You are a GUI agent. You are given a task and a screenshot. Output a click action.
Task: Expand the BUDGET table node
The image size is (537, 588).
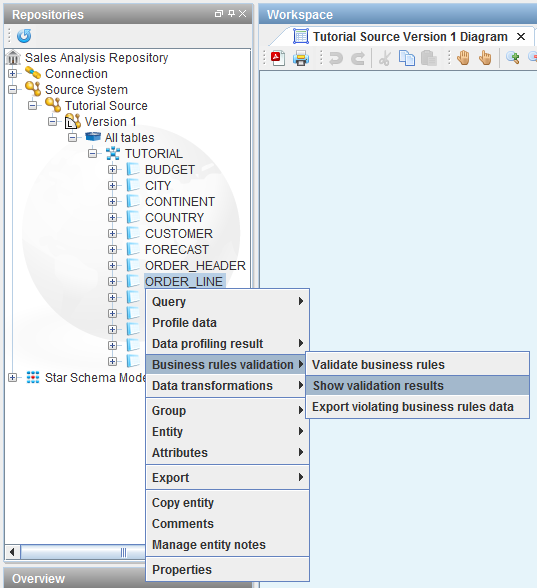tap(112, 170)
